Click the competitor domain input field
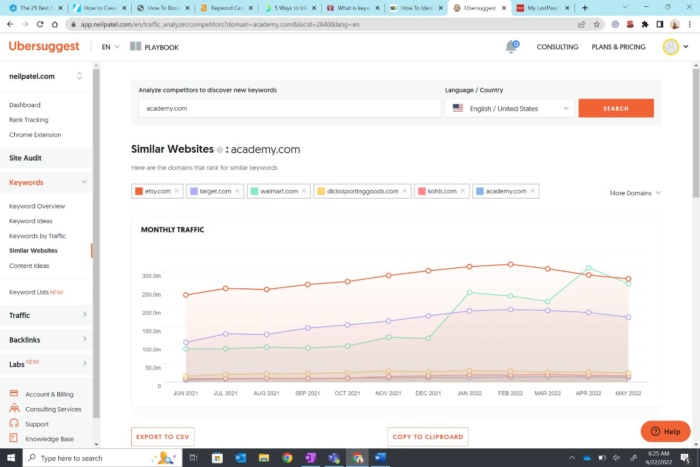This screenshot has height=467, width=700. coord(290,108)
